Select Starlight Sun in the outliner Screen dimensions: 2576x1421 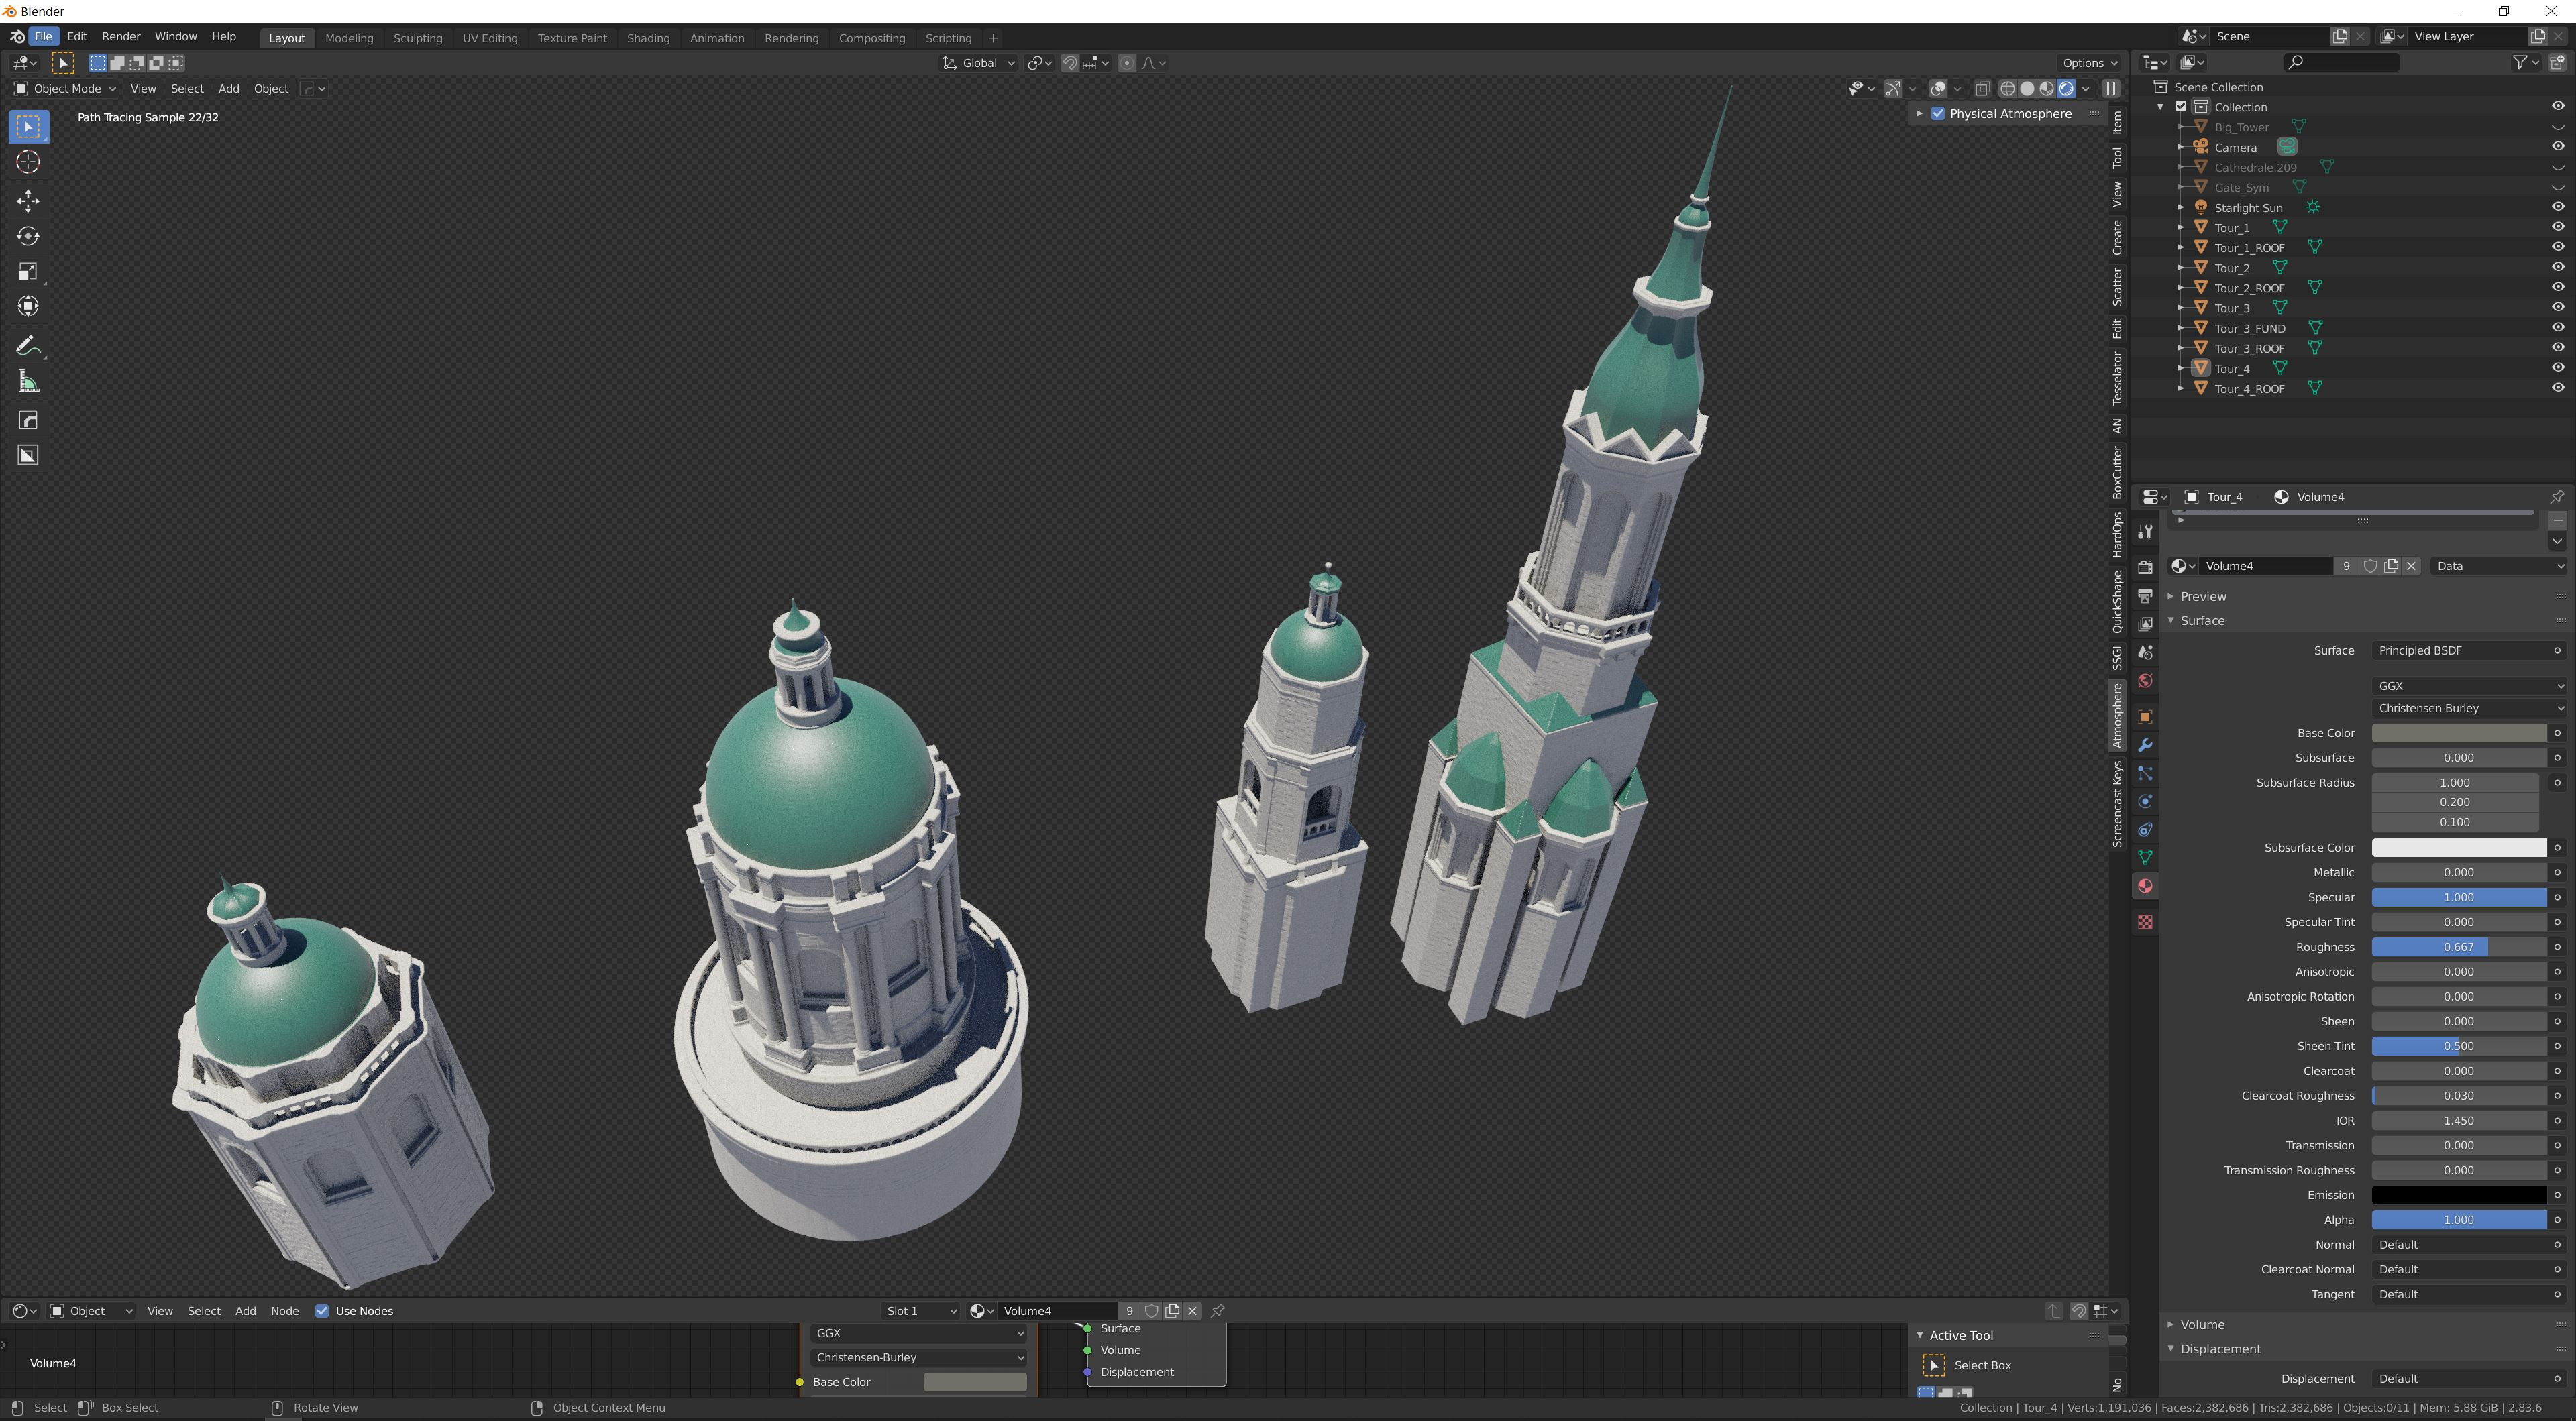[2248, 208]
